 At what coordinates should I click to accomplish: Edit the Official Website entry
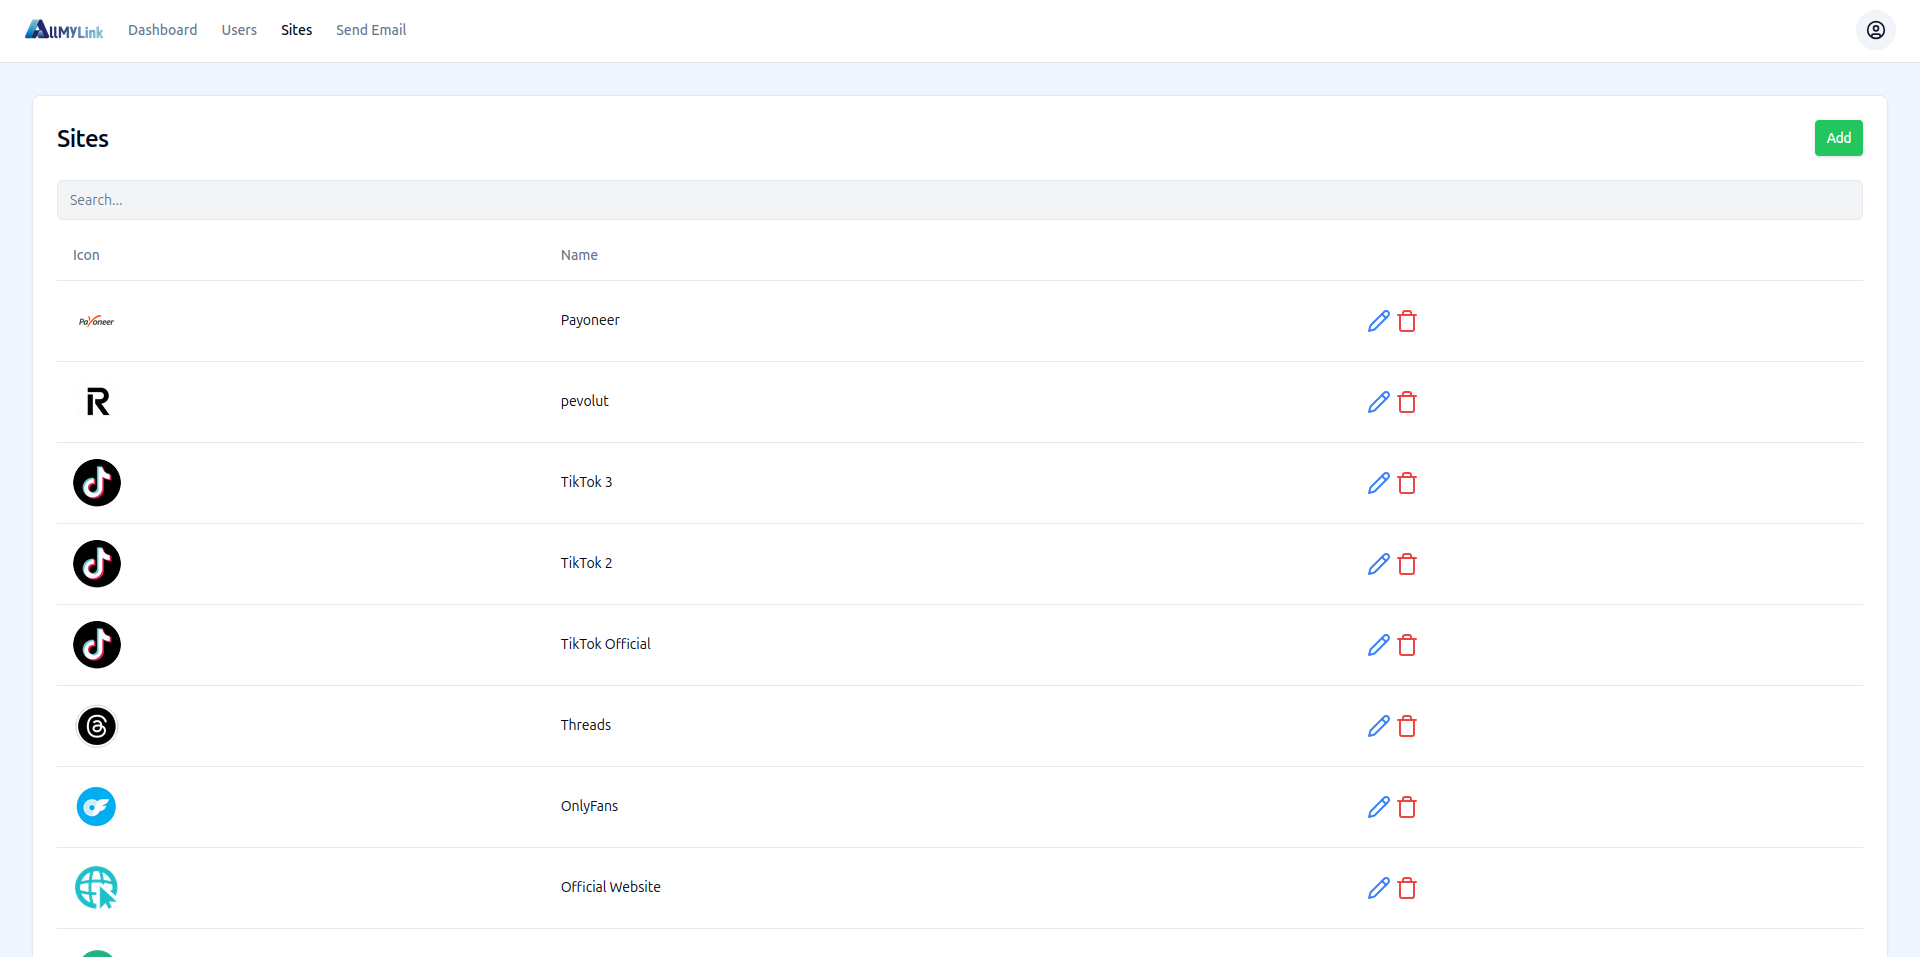click(x=1378, y=888)
